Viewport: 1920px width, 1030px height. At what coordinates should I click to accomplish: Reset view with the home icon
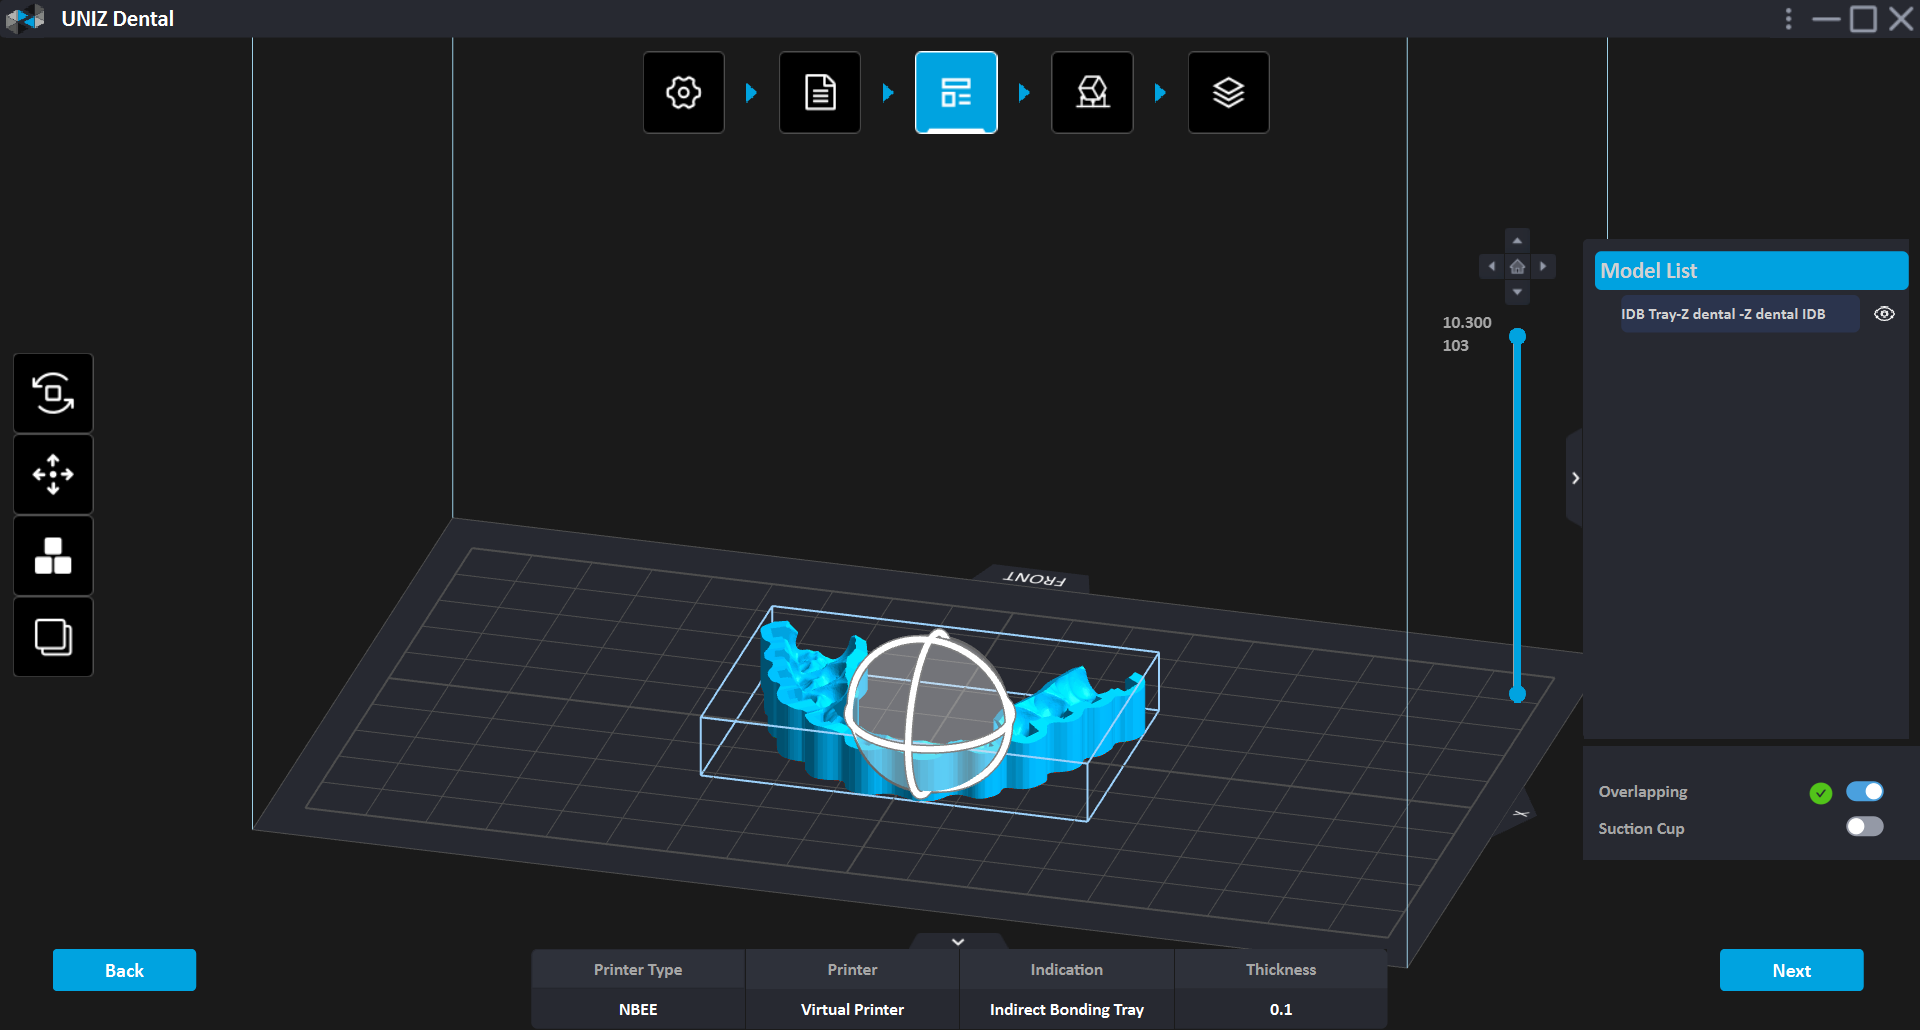pos(1517,267)
